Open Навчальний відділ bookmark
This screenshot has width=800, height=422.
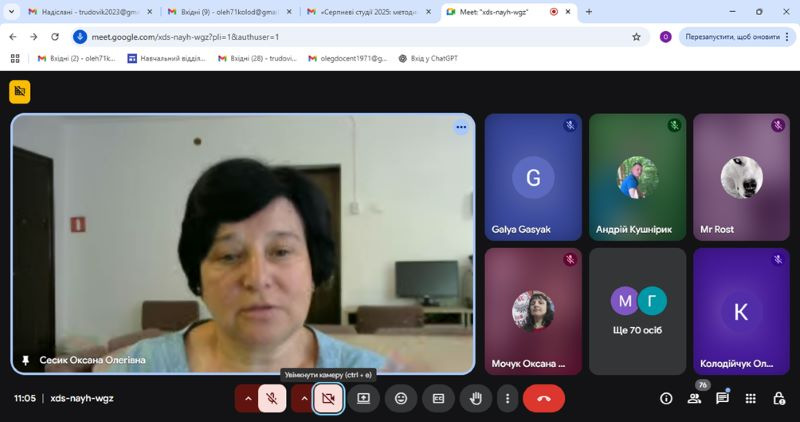pyautogui.click(x=166, y=59)
